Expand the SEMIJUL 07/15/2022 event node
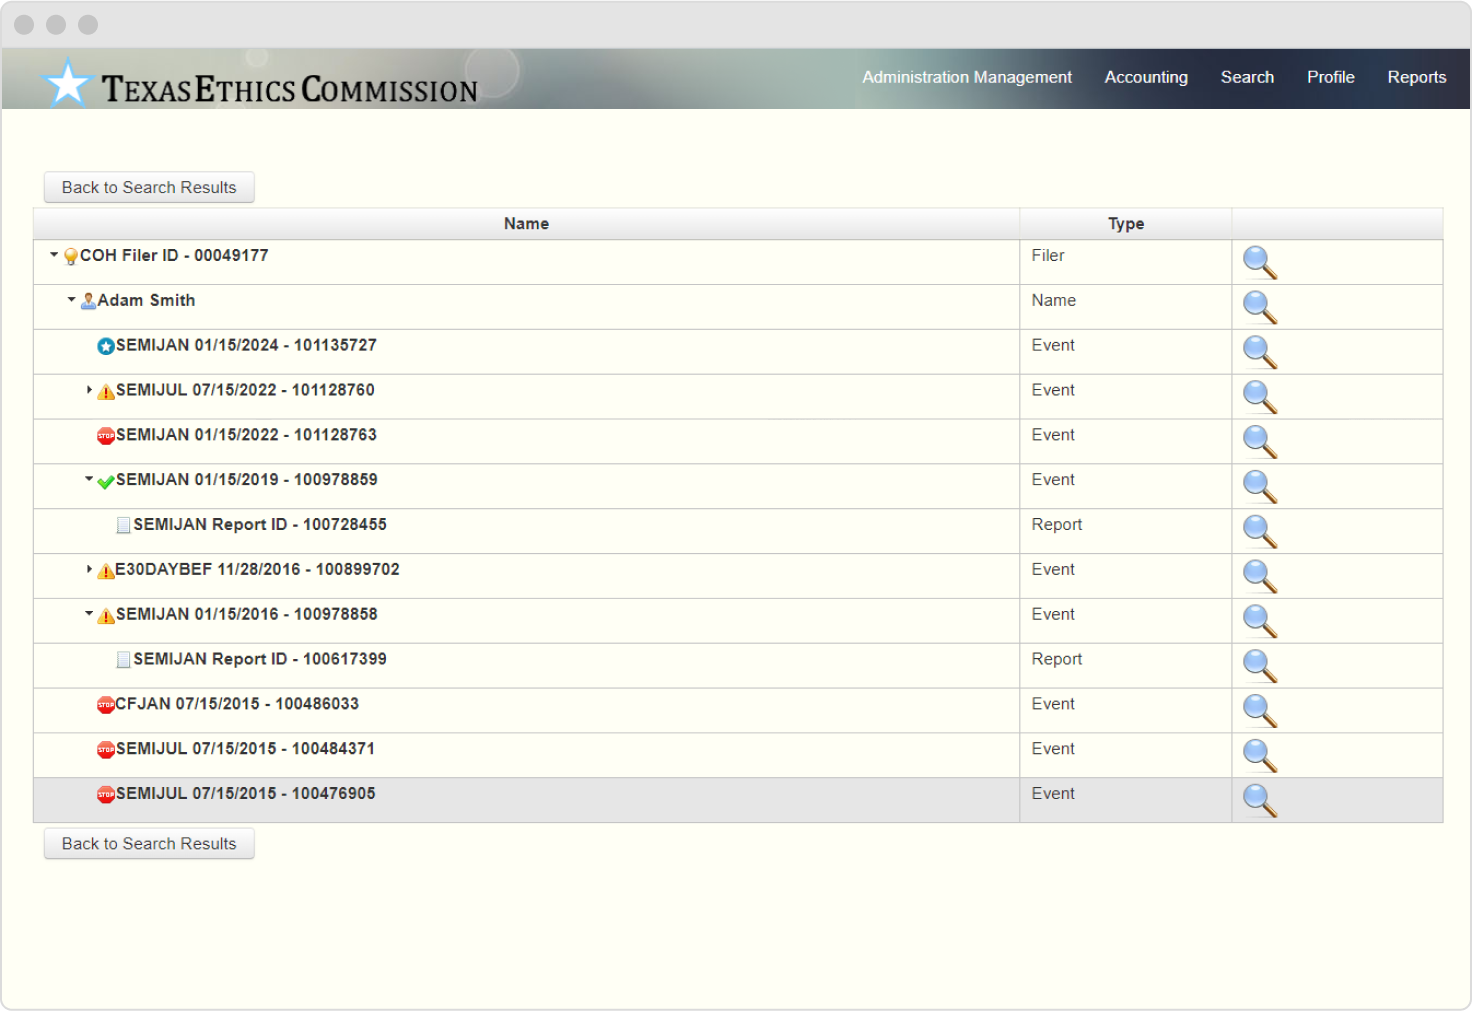This screenshot has width=1472, height=1011. click(89, 390)
